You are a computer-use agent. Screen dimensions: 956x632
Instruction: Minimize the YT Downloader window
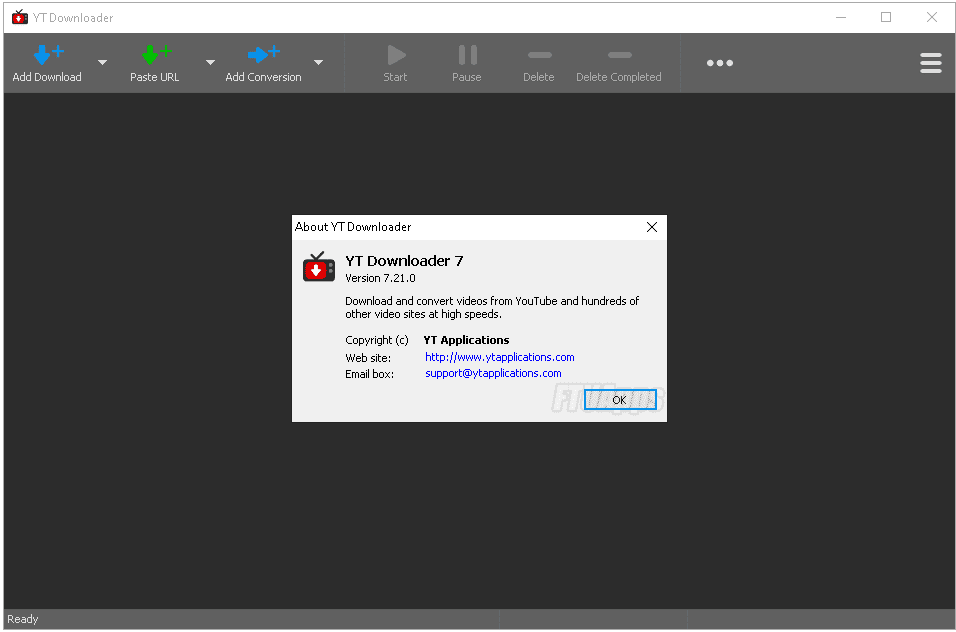(x=841, y=18)
